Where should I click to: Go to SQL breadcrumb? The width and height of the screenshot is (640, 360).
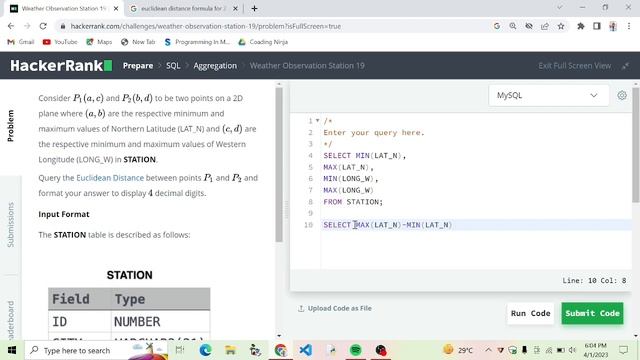coord(173,66)
